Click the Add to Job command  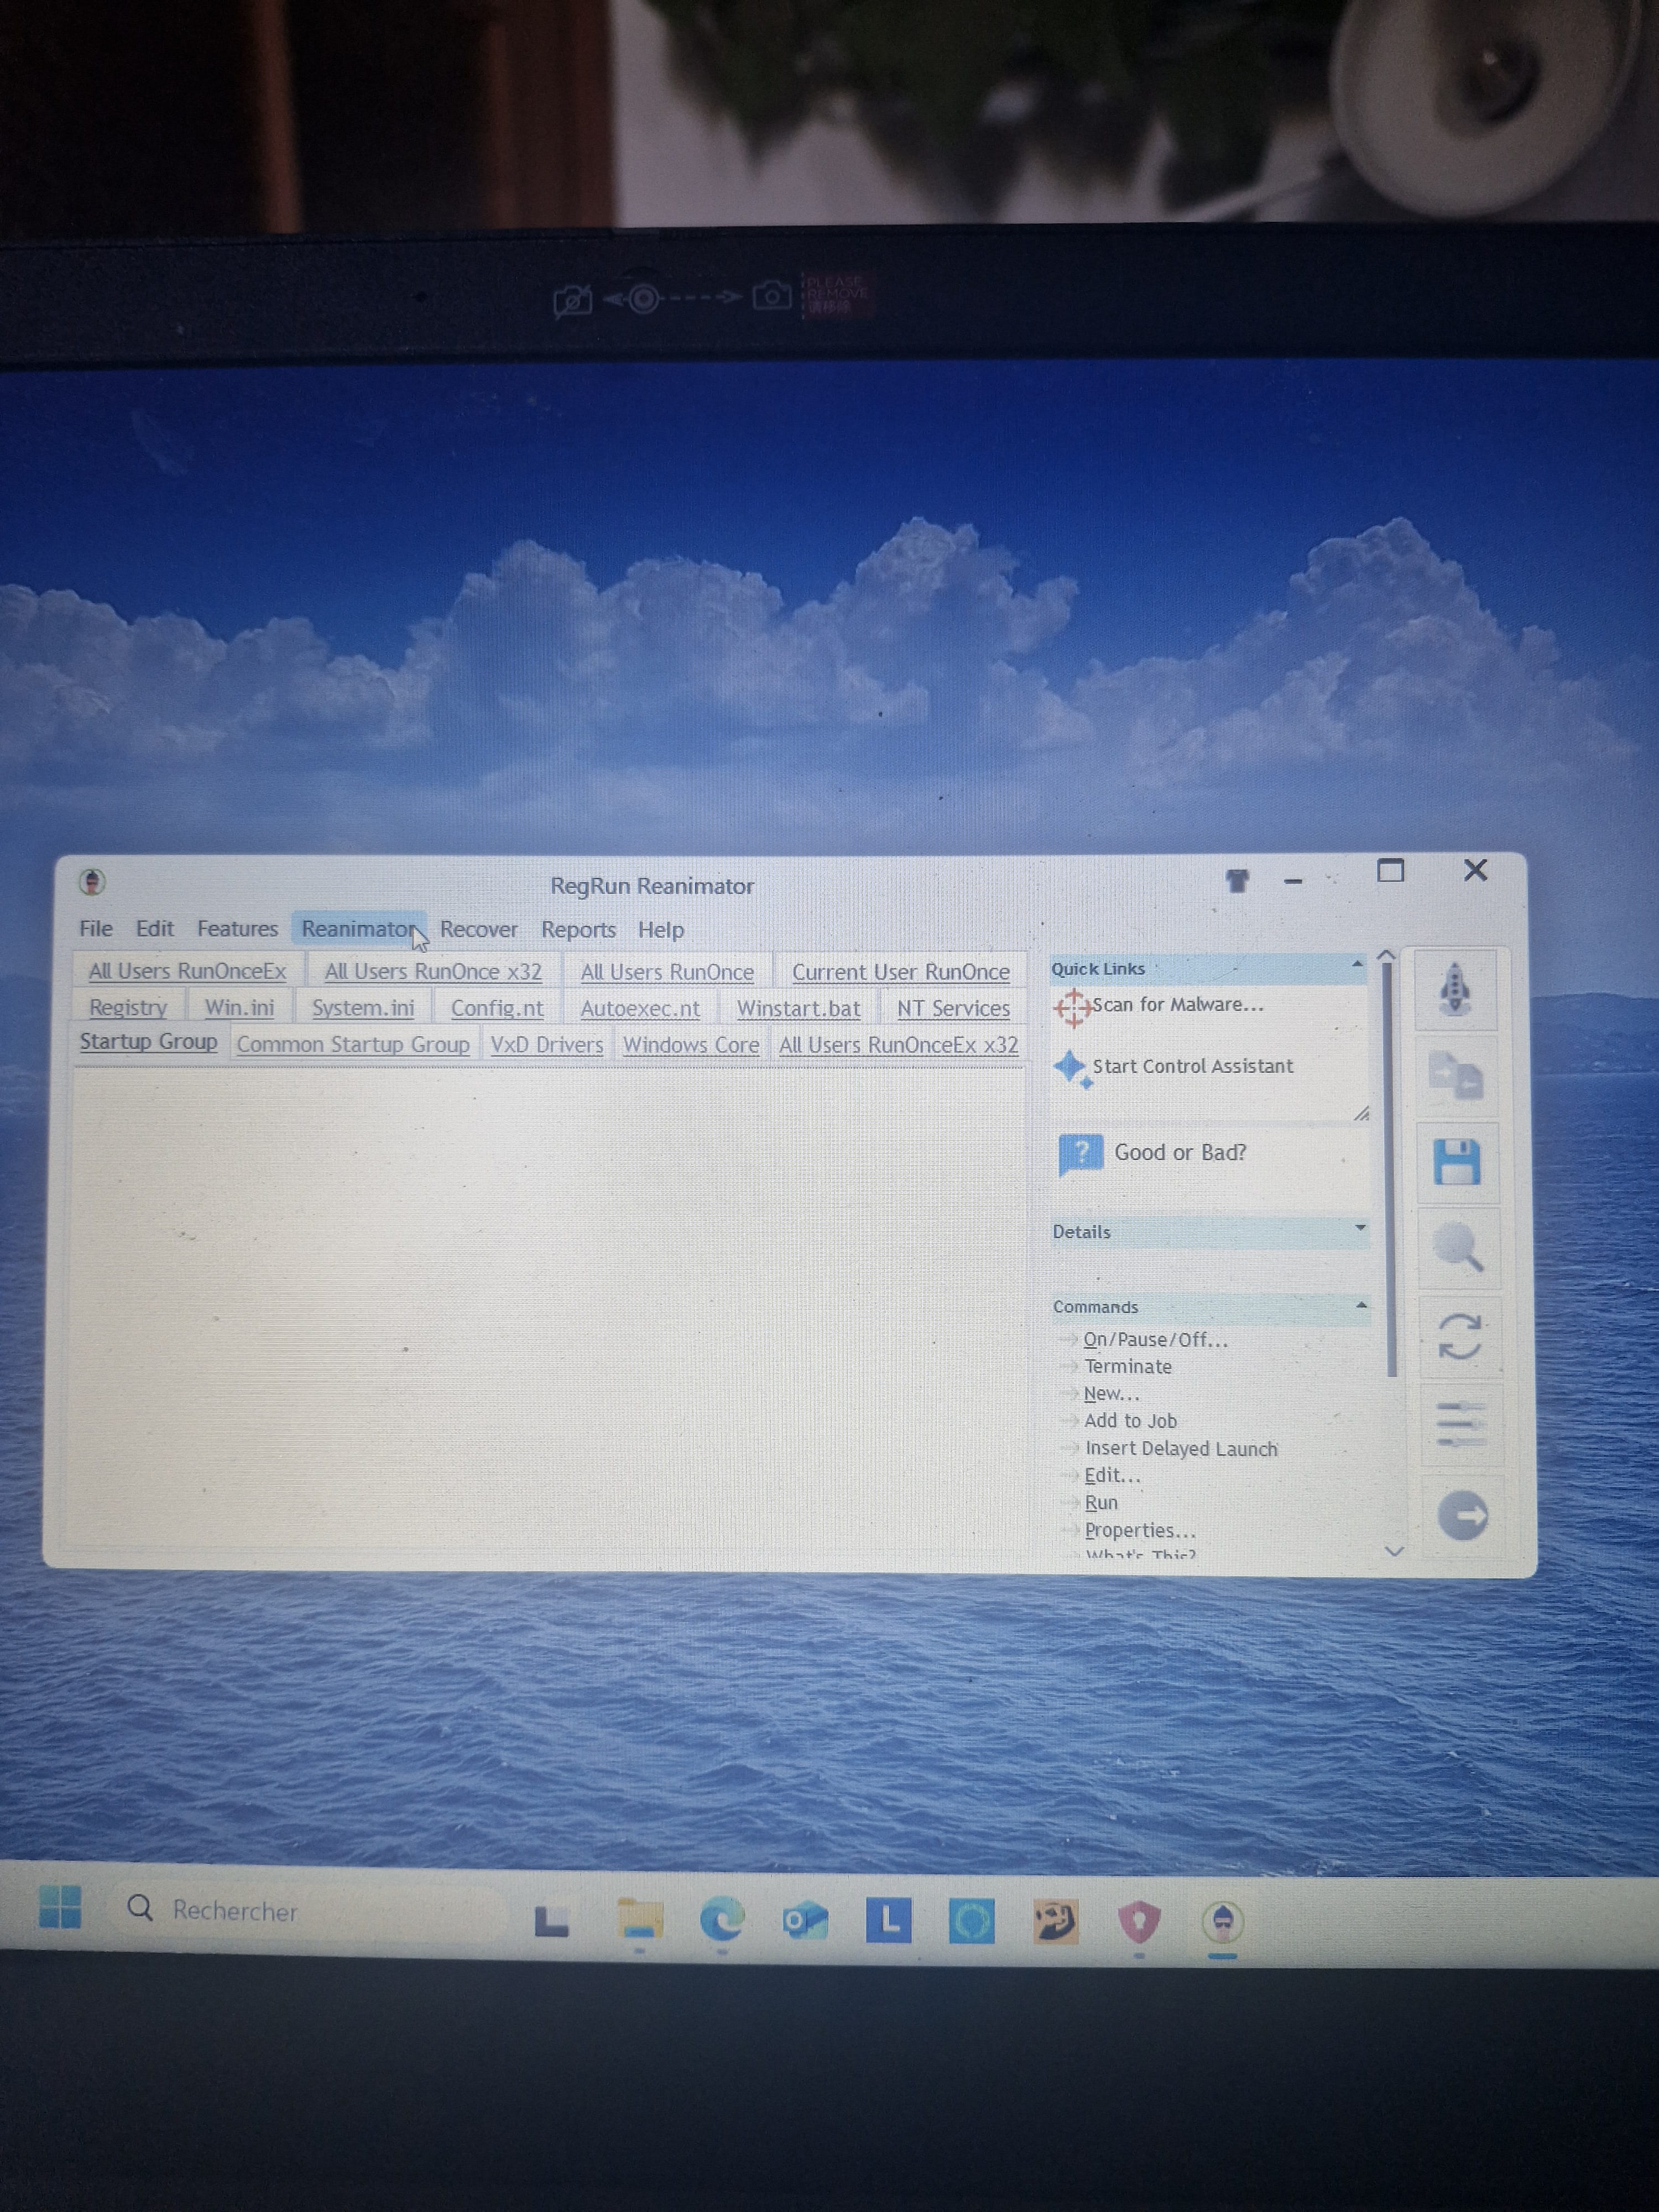(1130, 1420)
